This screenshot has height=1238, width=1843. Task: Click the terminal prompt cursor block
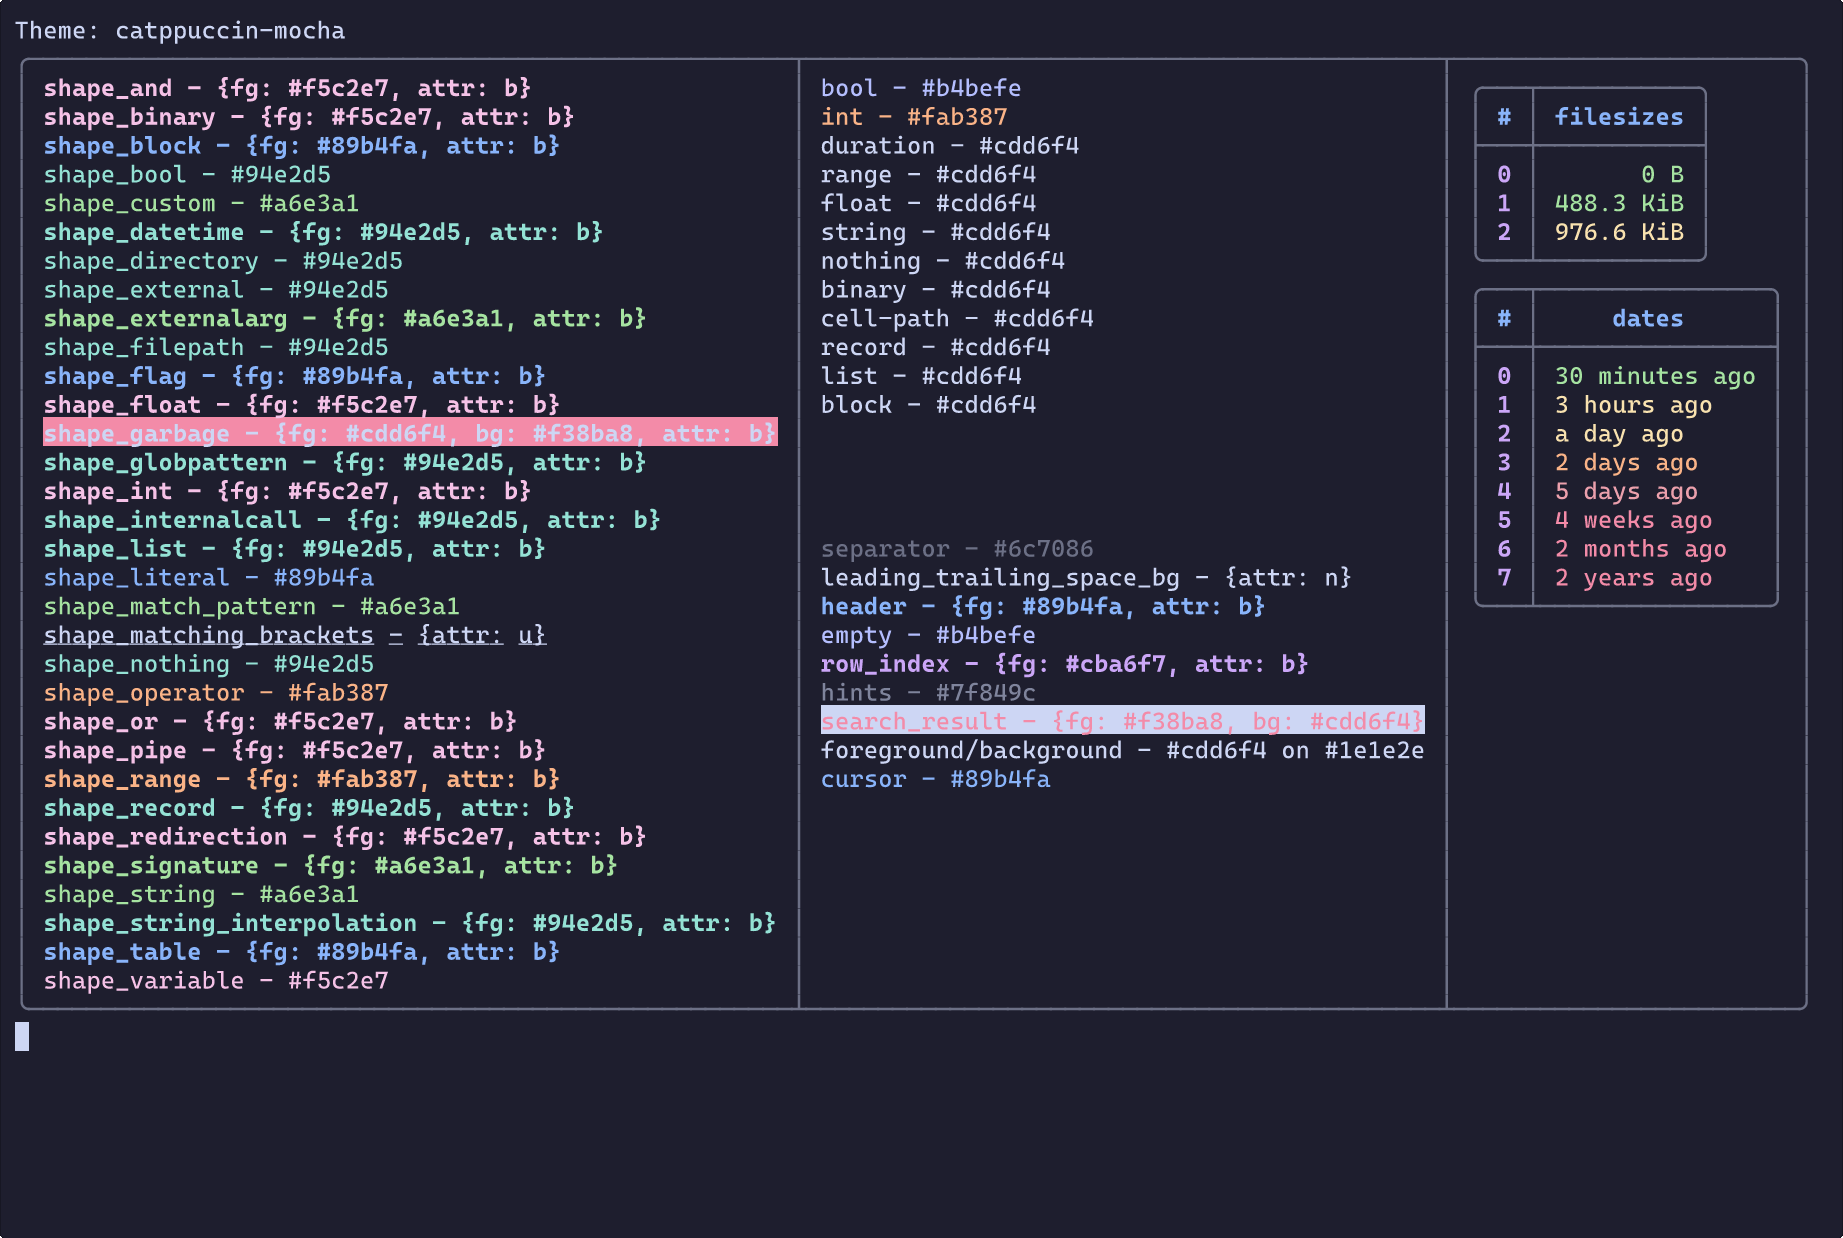click(x=22, y=1036)
